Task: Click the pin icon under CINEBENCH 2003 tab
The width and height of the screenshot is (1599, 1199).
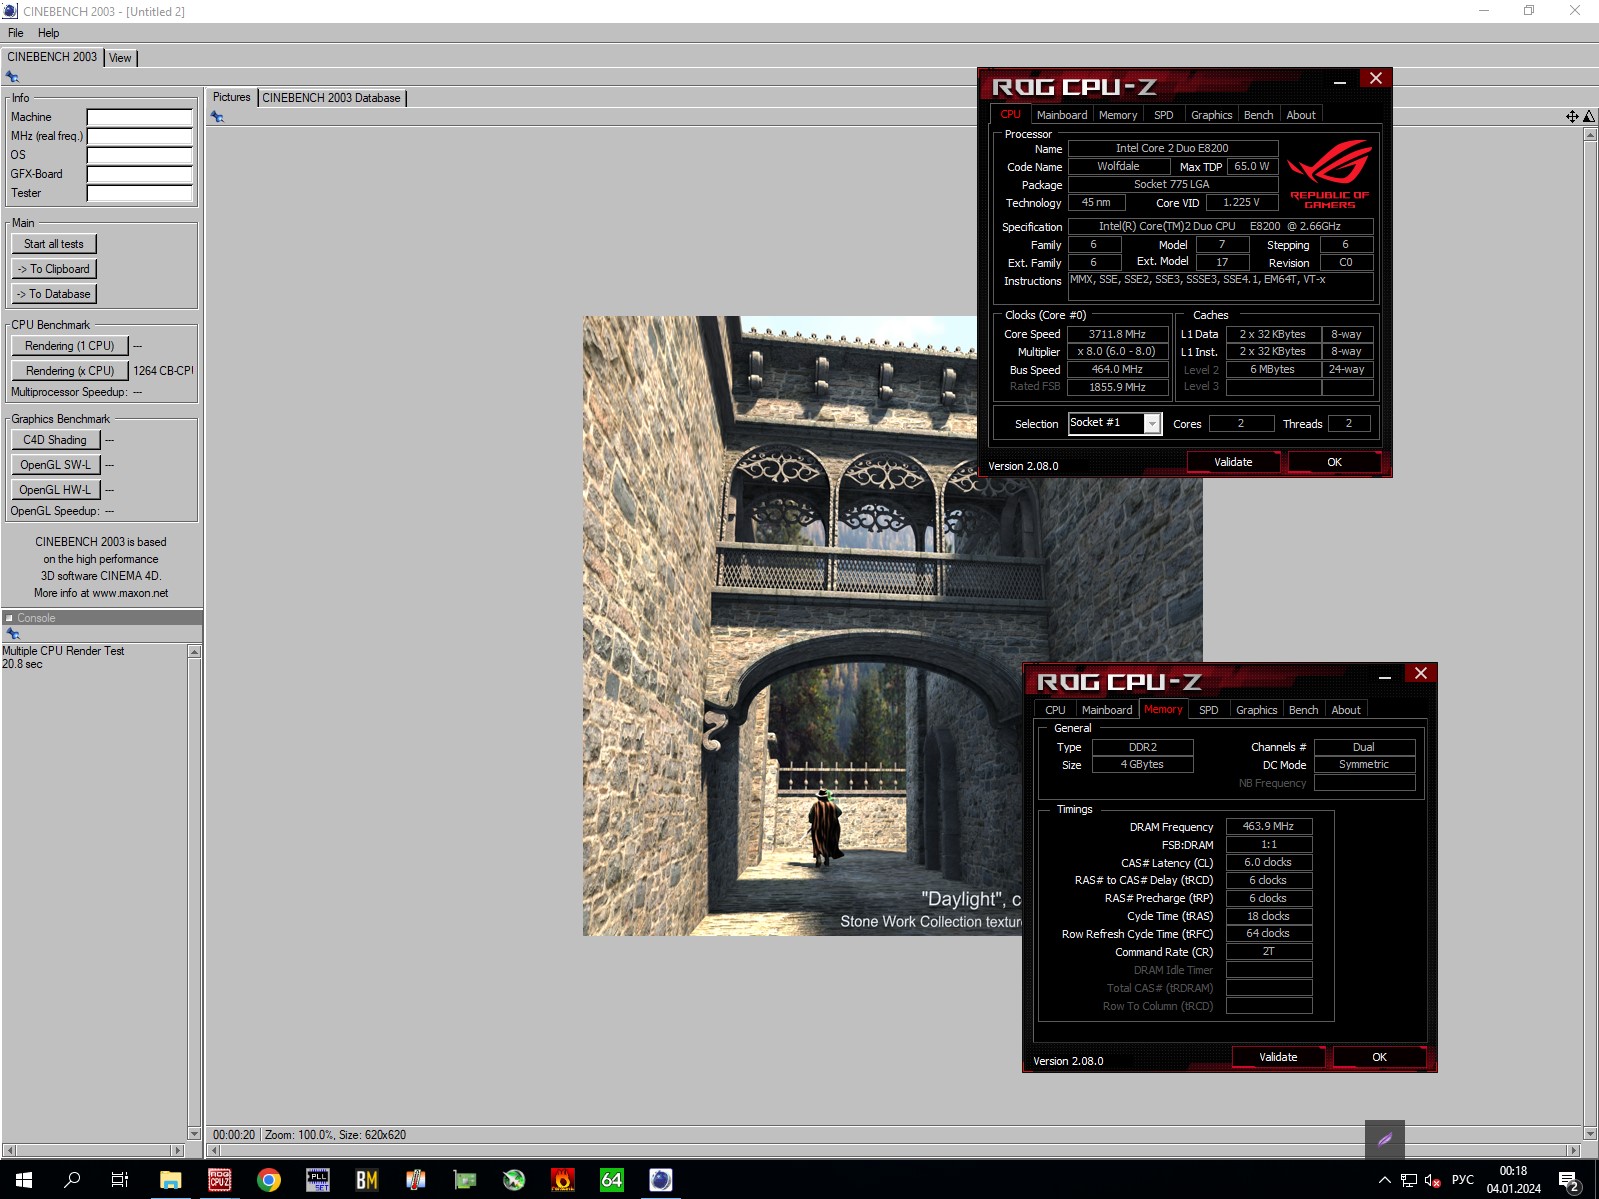Action: [x=12, y=77]
